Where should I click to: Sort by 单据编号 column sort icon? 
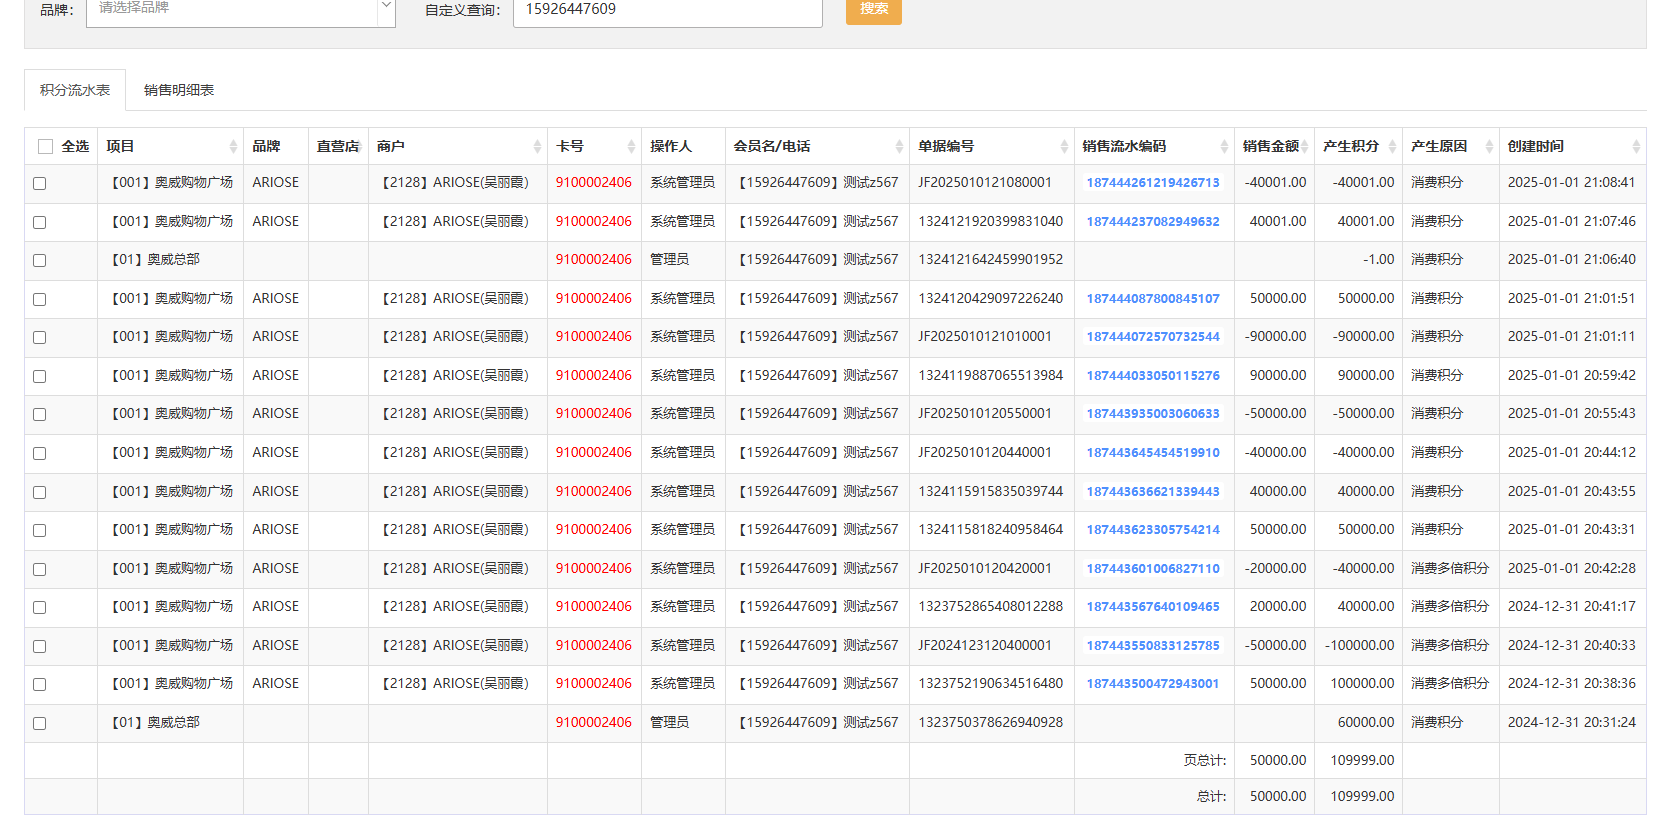click(1064, 147)
